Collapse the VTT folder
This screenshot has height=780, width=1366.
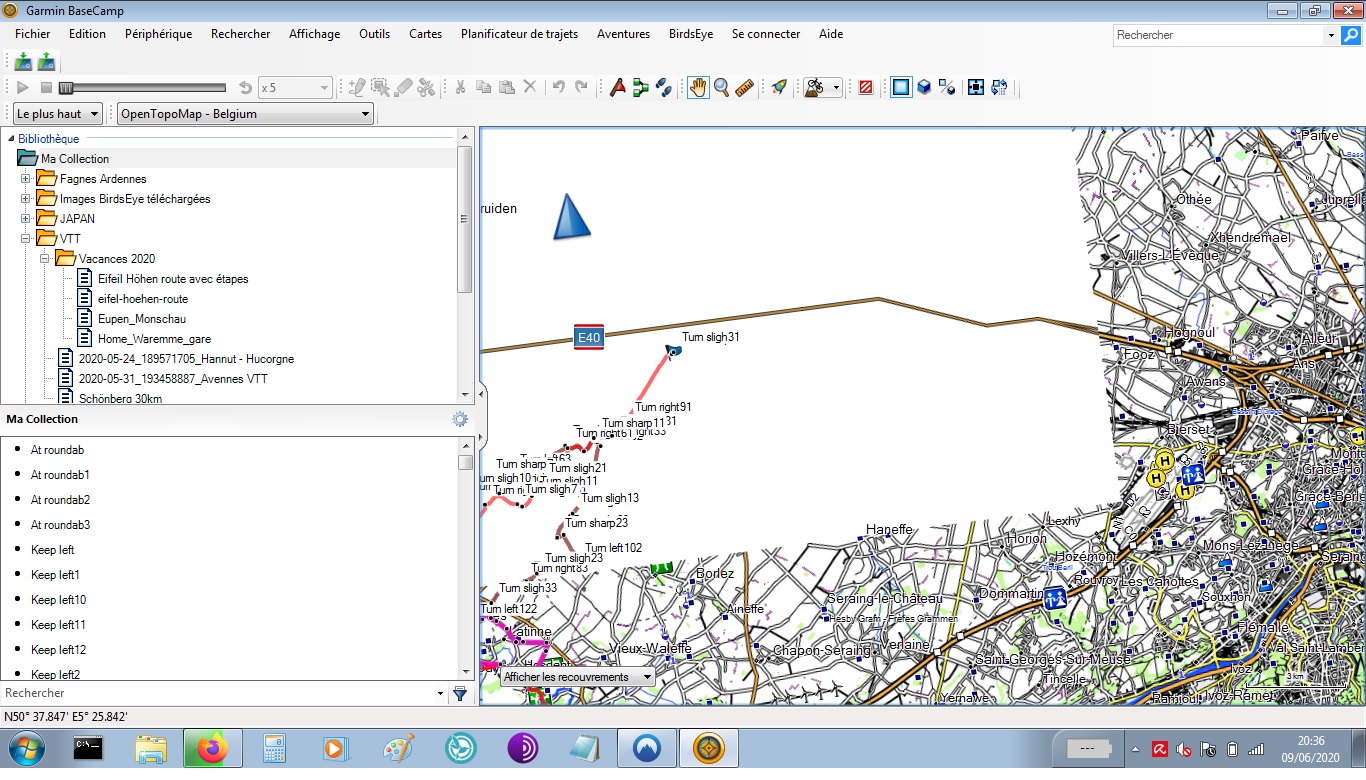[x=26, y=239]
